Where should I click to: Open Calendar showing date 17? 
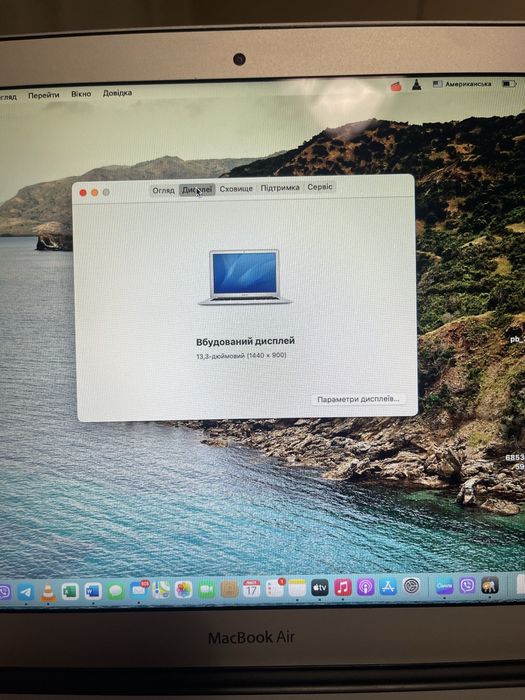252,589
